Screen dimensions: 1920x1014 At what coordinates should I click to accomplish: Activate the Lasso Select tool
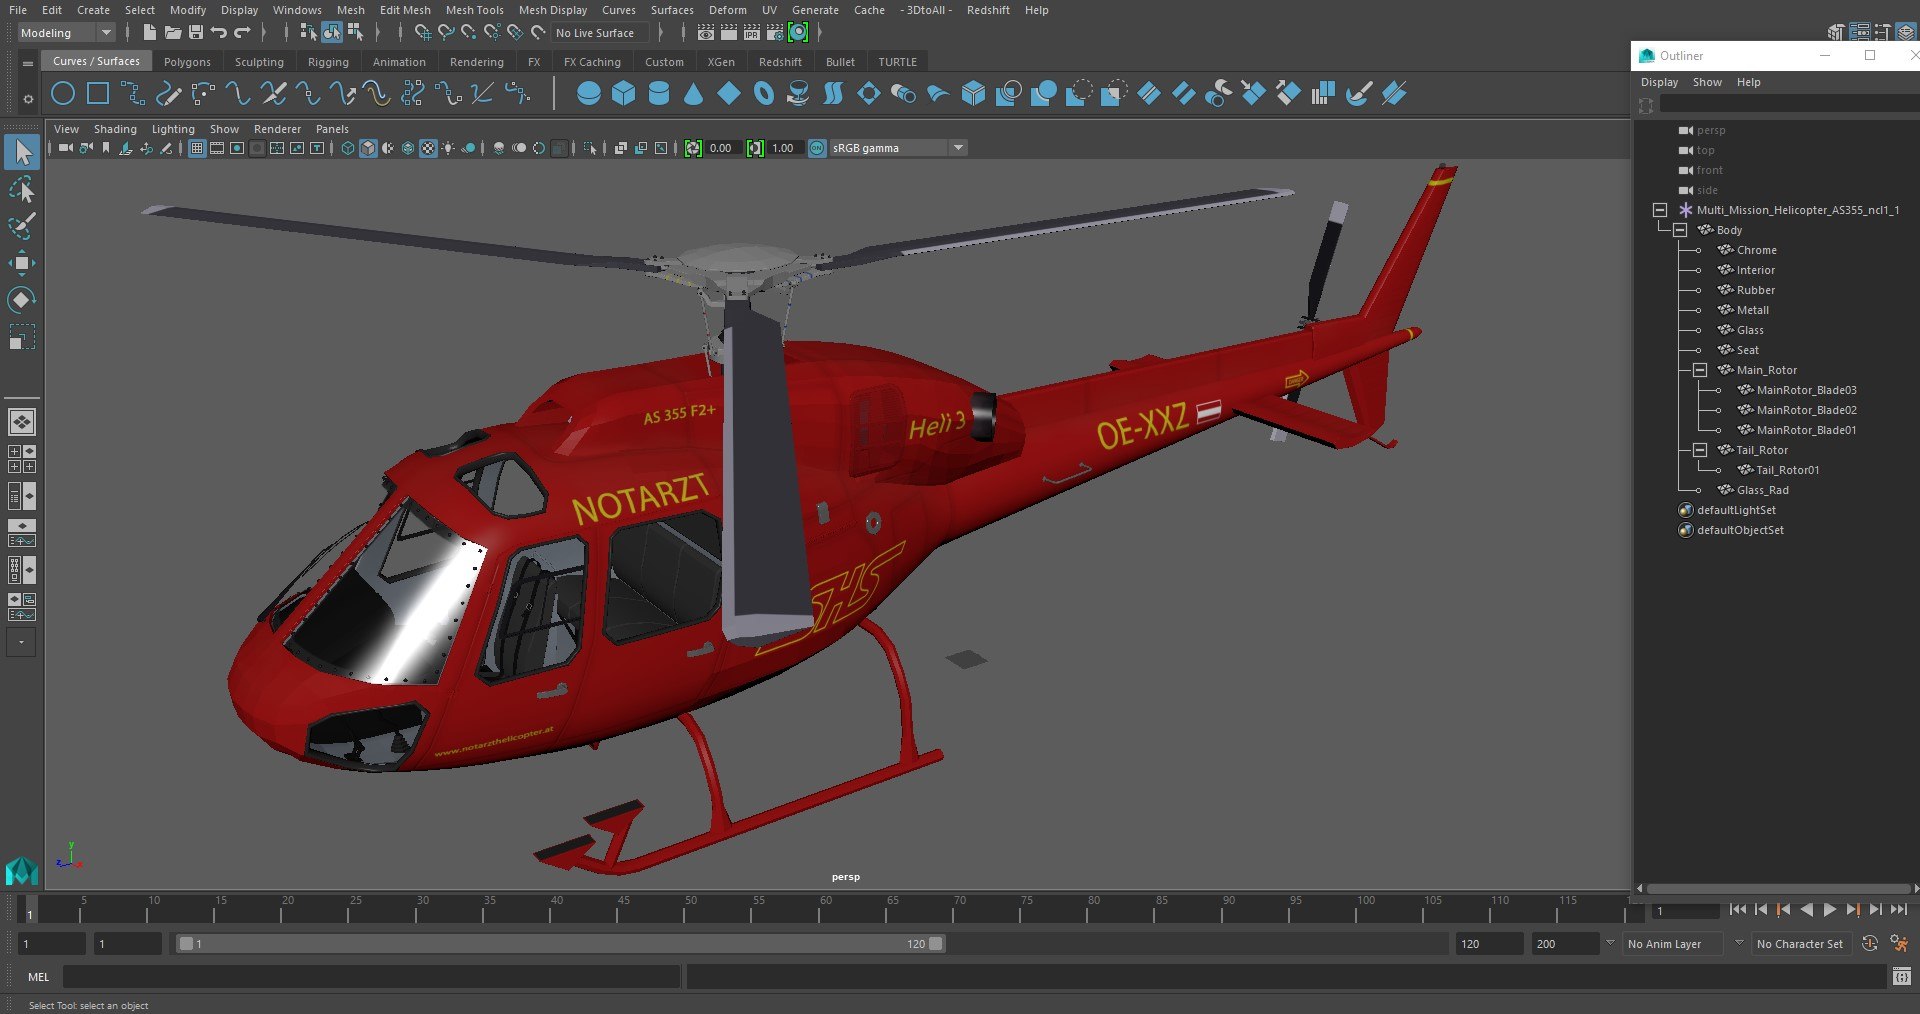21,189
